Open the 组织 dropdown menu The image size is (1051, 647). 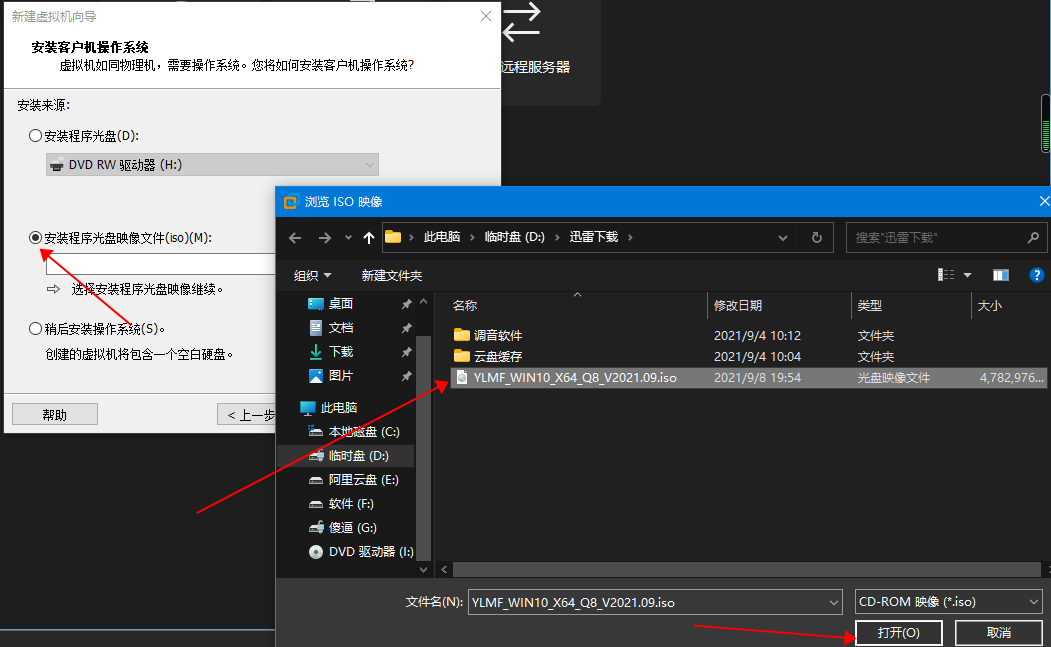coord(312,276)
